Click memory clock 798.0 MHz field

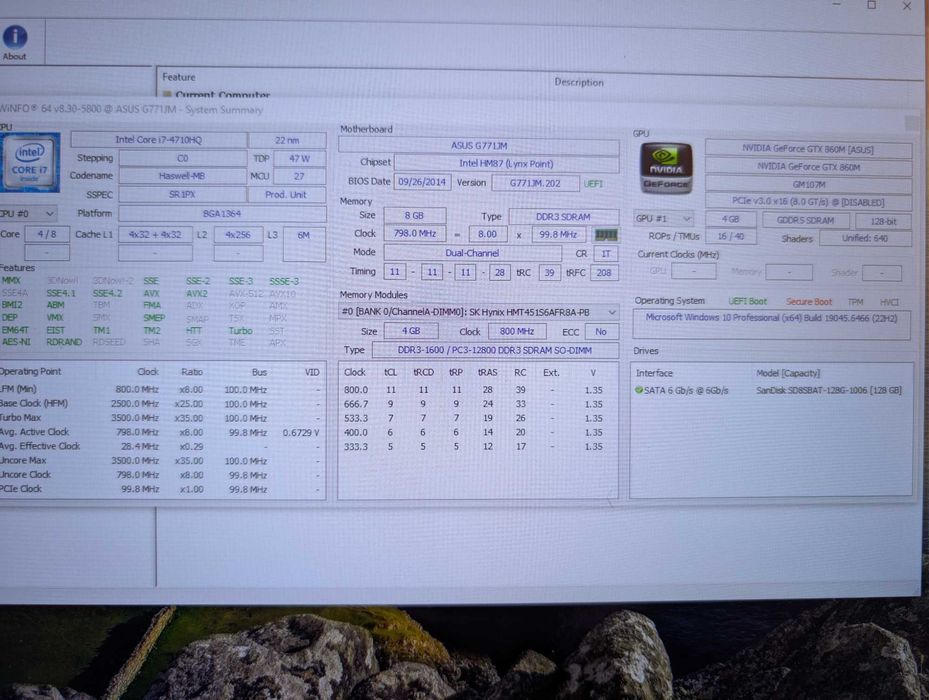[415, 234]
